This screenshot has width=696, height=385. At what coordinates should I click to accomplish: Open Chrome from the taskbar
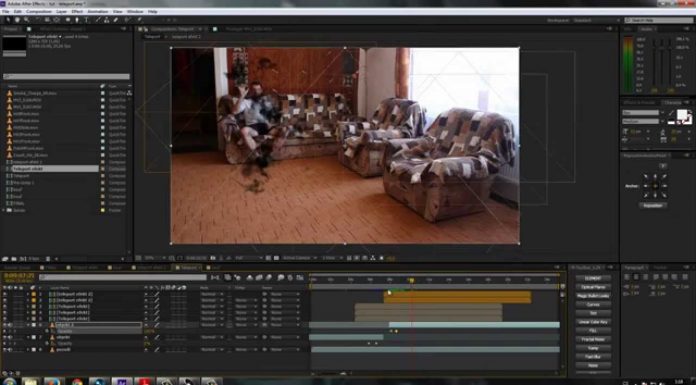pos(77,381)
